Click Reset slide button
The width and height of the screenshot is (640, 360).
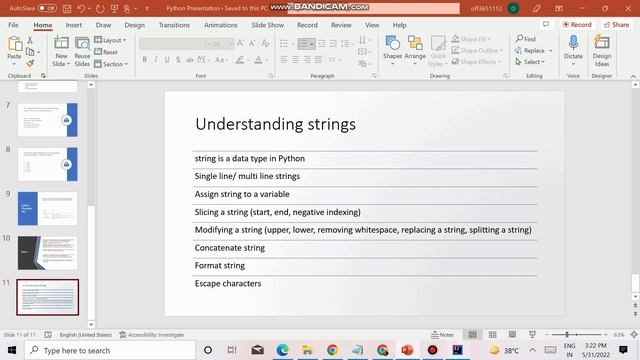click(x=106, y=52)
